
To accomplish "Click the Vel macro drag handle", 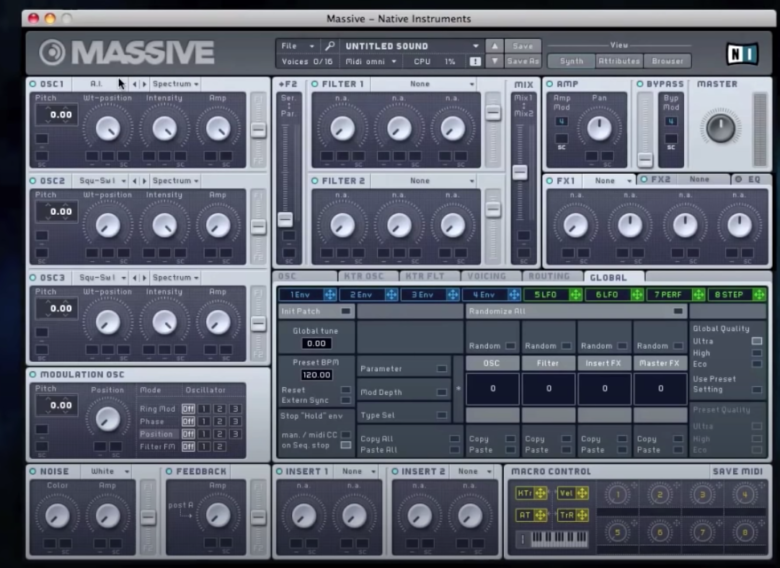I will (x=582, y=493).
